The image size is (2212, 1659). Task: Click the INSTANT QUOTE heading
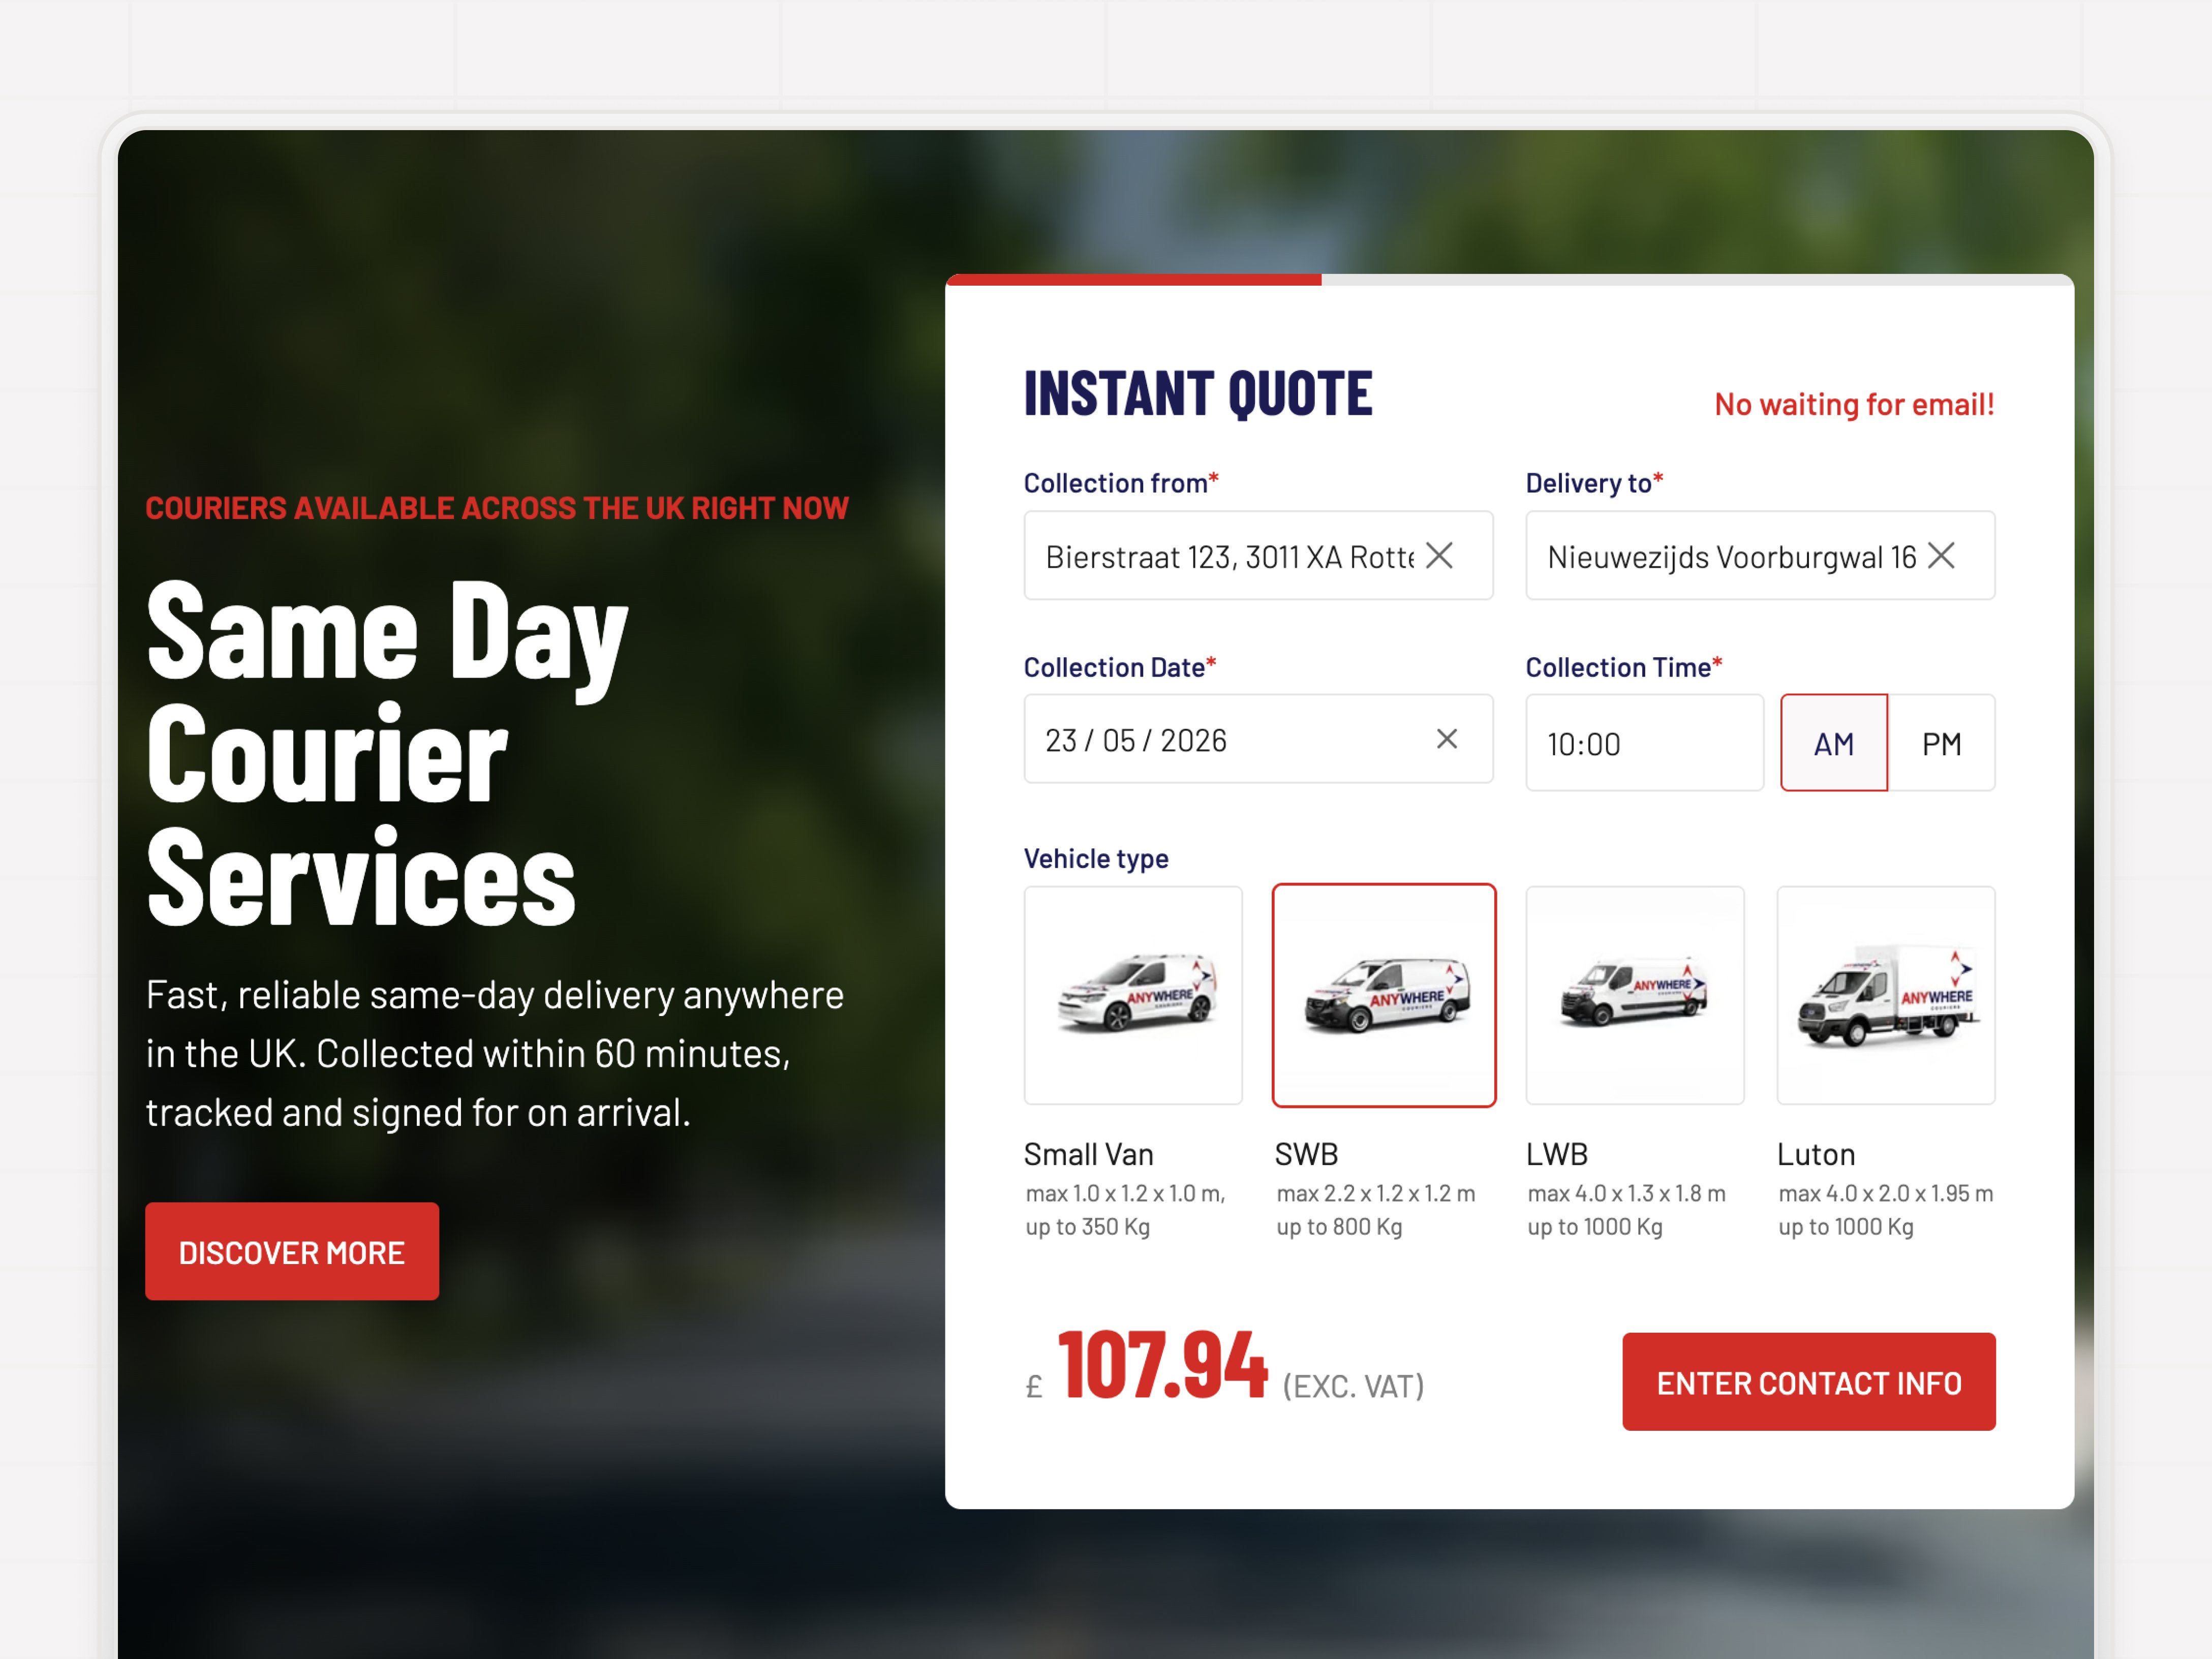[x=1198, y=393]
